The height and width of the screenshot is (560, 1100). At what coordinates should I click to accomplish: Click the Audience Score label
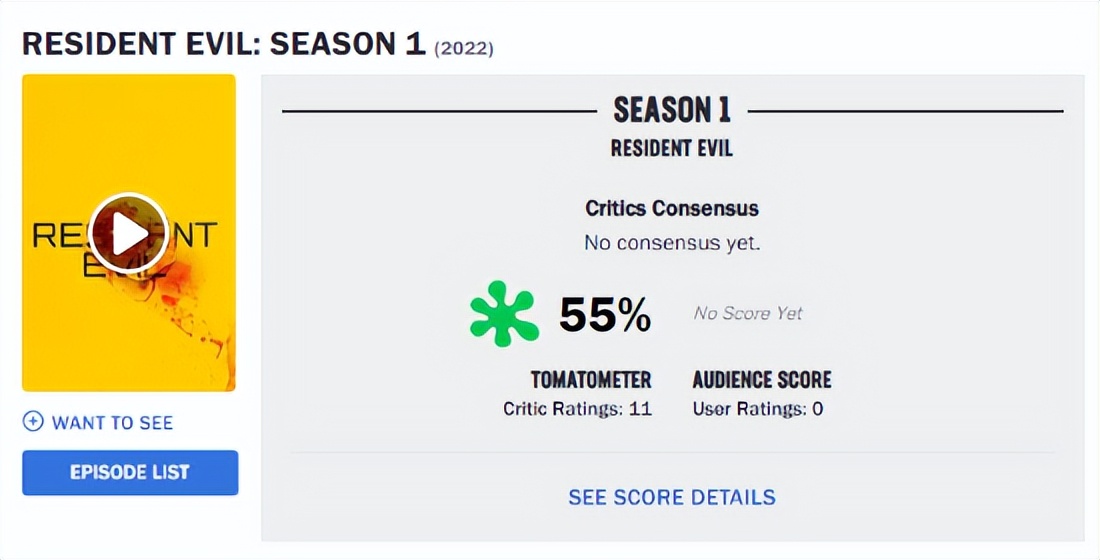tap(762, 380)
